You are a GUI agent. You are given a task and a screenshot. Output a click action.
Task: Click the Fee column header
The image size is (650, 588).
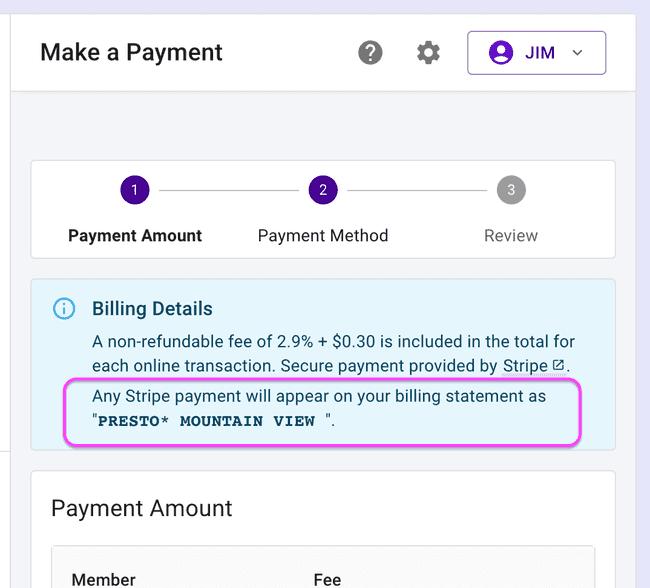click(327, 579)
